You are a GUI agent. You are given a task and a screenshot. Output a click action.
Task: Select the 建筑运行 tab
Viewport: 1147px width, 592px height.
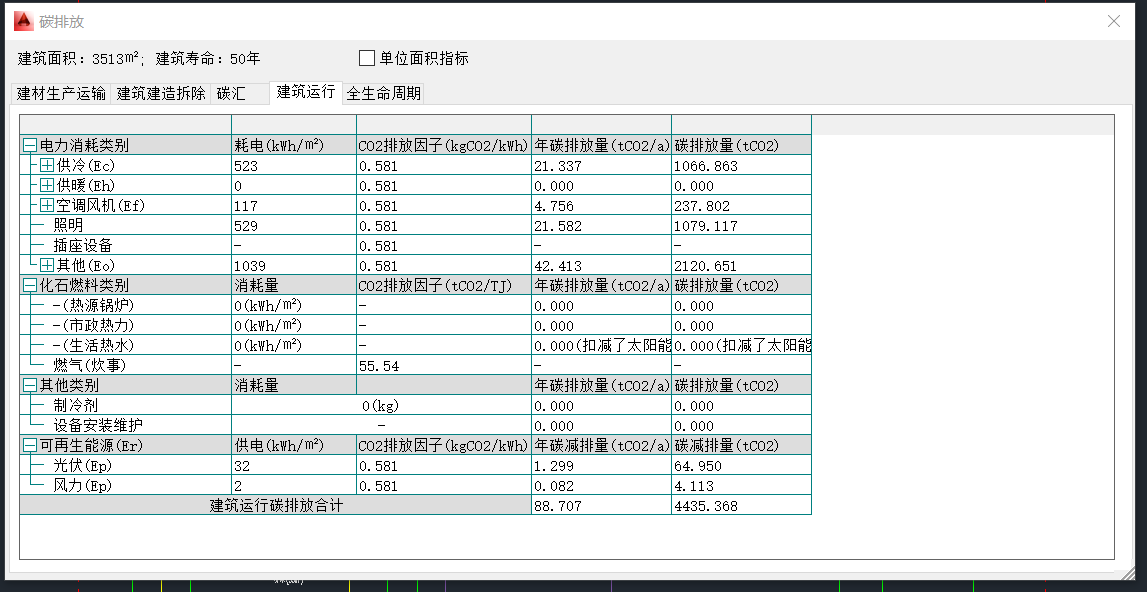click(306, 92)
